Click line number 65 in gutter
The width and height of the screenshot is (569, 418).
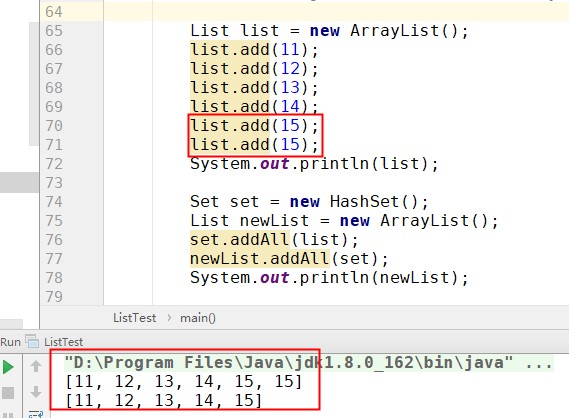(54, 31)
